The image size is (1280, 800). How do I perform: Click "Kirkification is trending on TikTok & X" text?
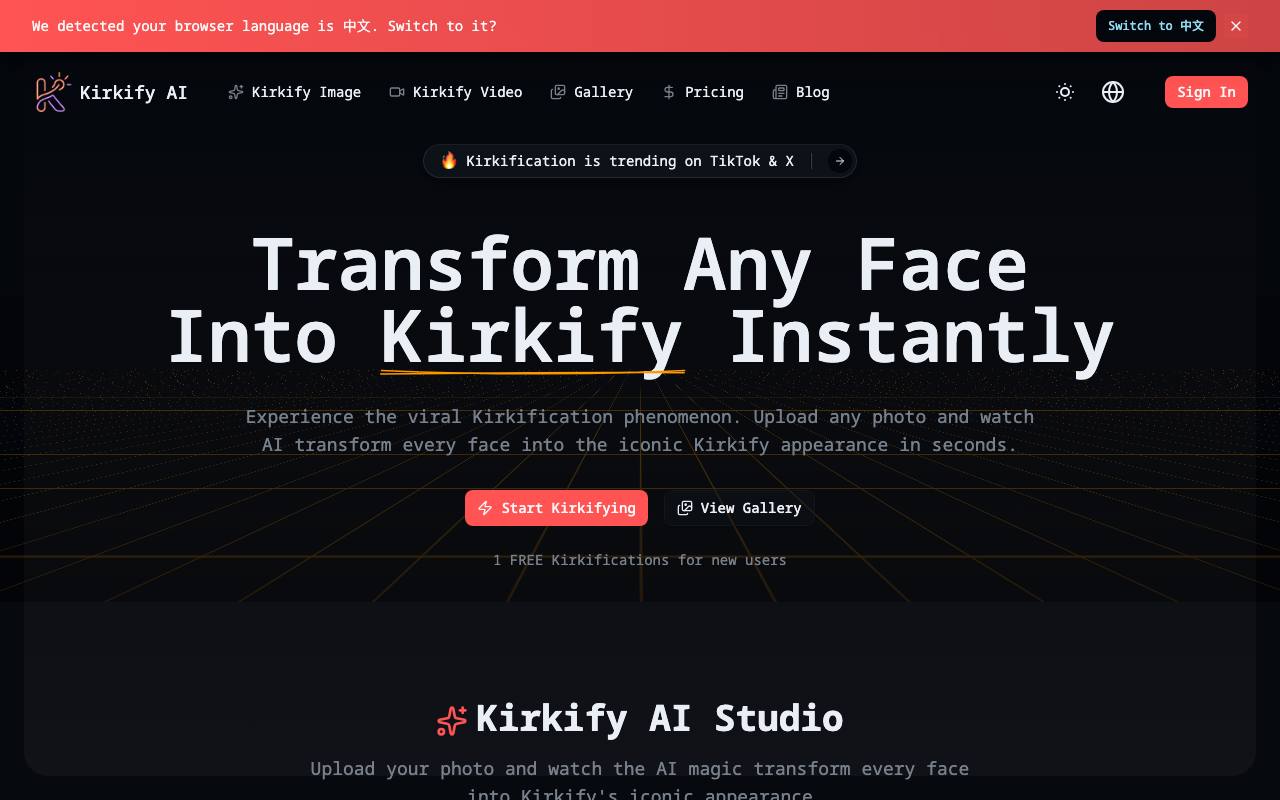pos(630,161)
